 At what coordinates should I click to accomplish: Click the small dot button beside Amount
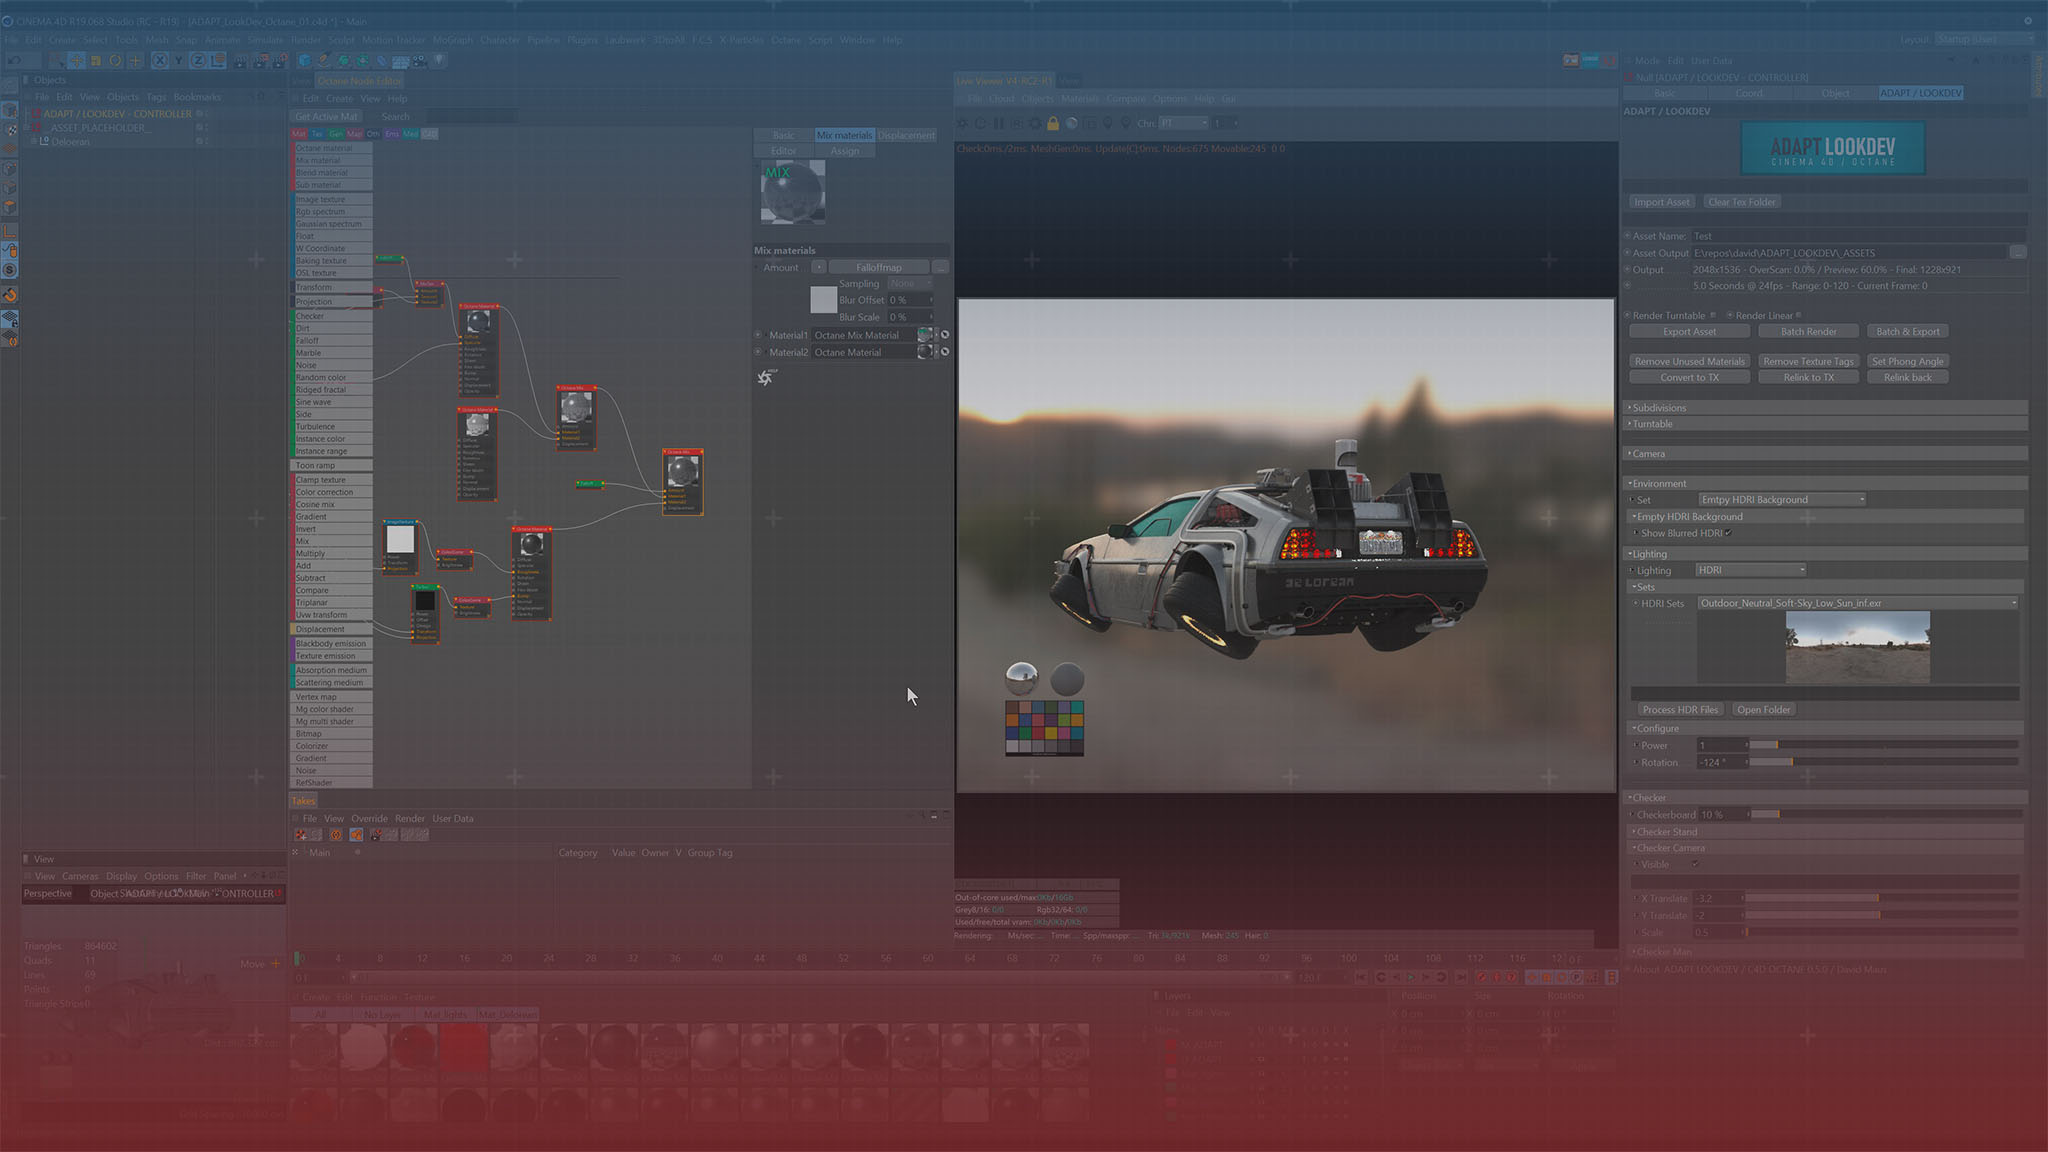(x=818, y=267)
